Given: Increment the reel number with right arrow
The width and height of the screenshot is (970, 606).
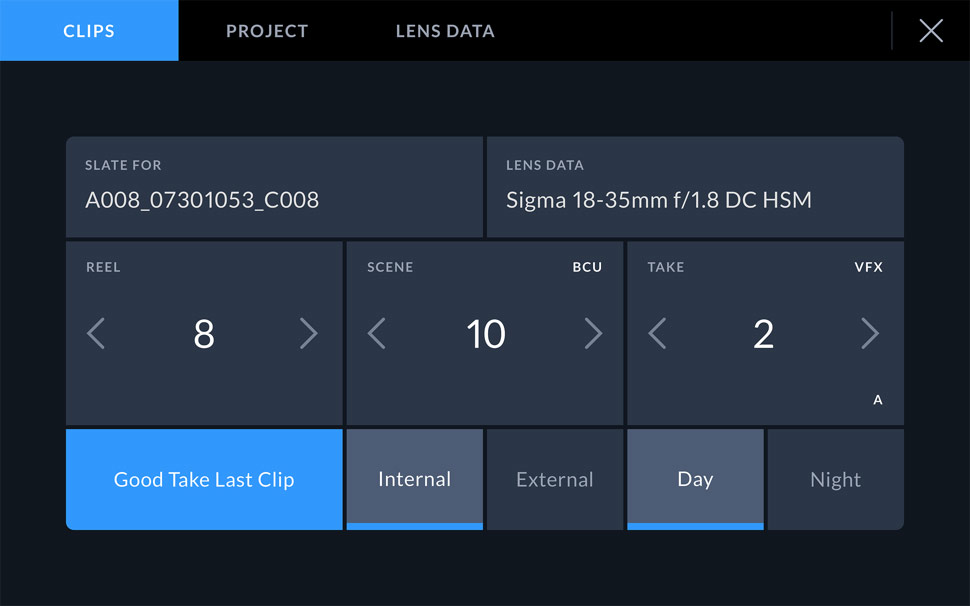Looking at the screenshot, I should [x=310, y=333].
